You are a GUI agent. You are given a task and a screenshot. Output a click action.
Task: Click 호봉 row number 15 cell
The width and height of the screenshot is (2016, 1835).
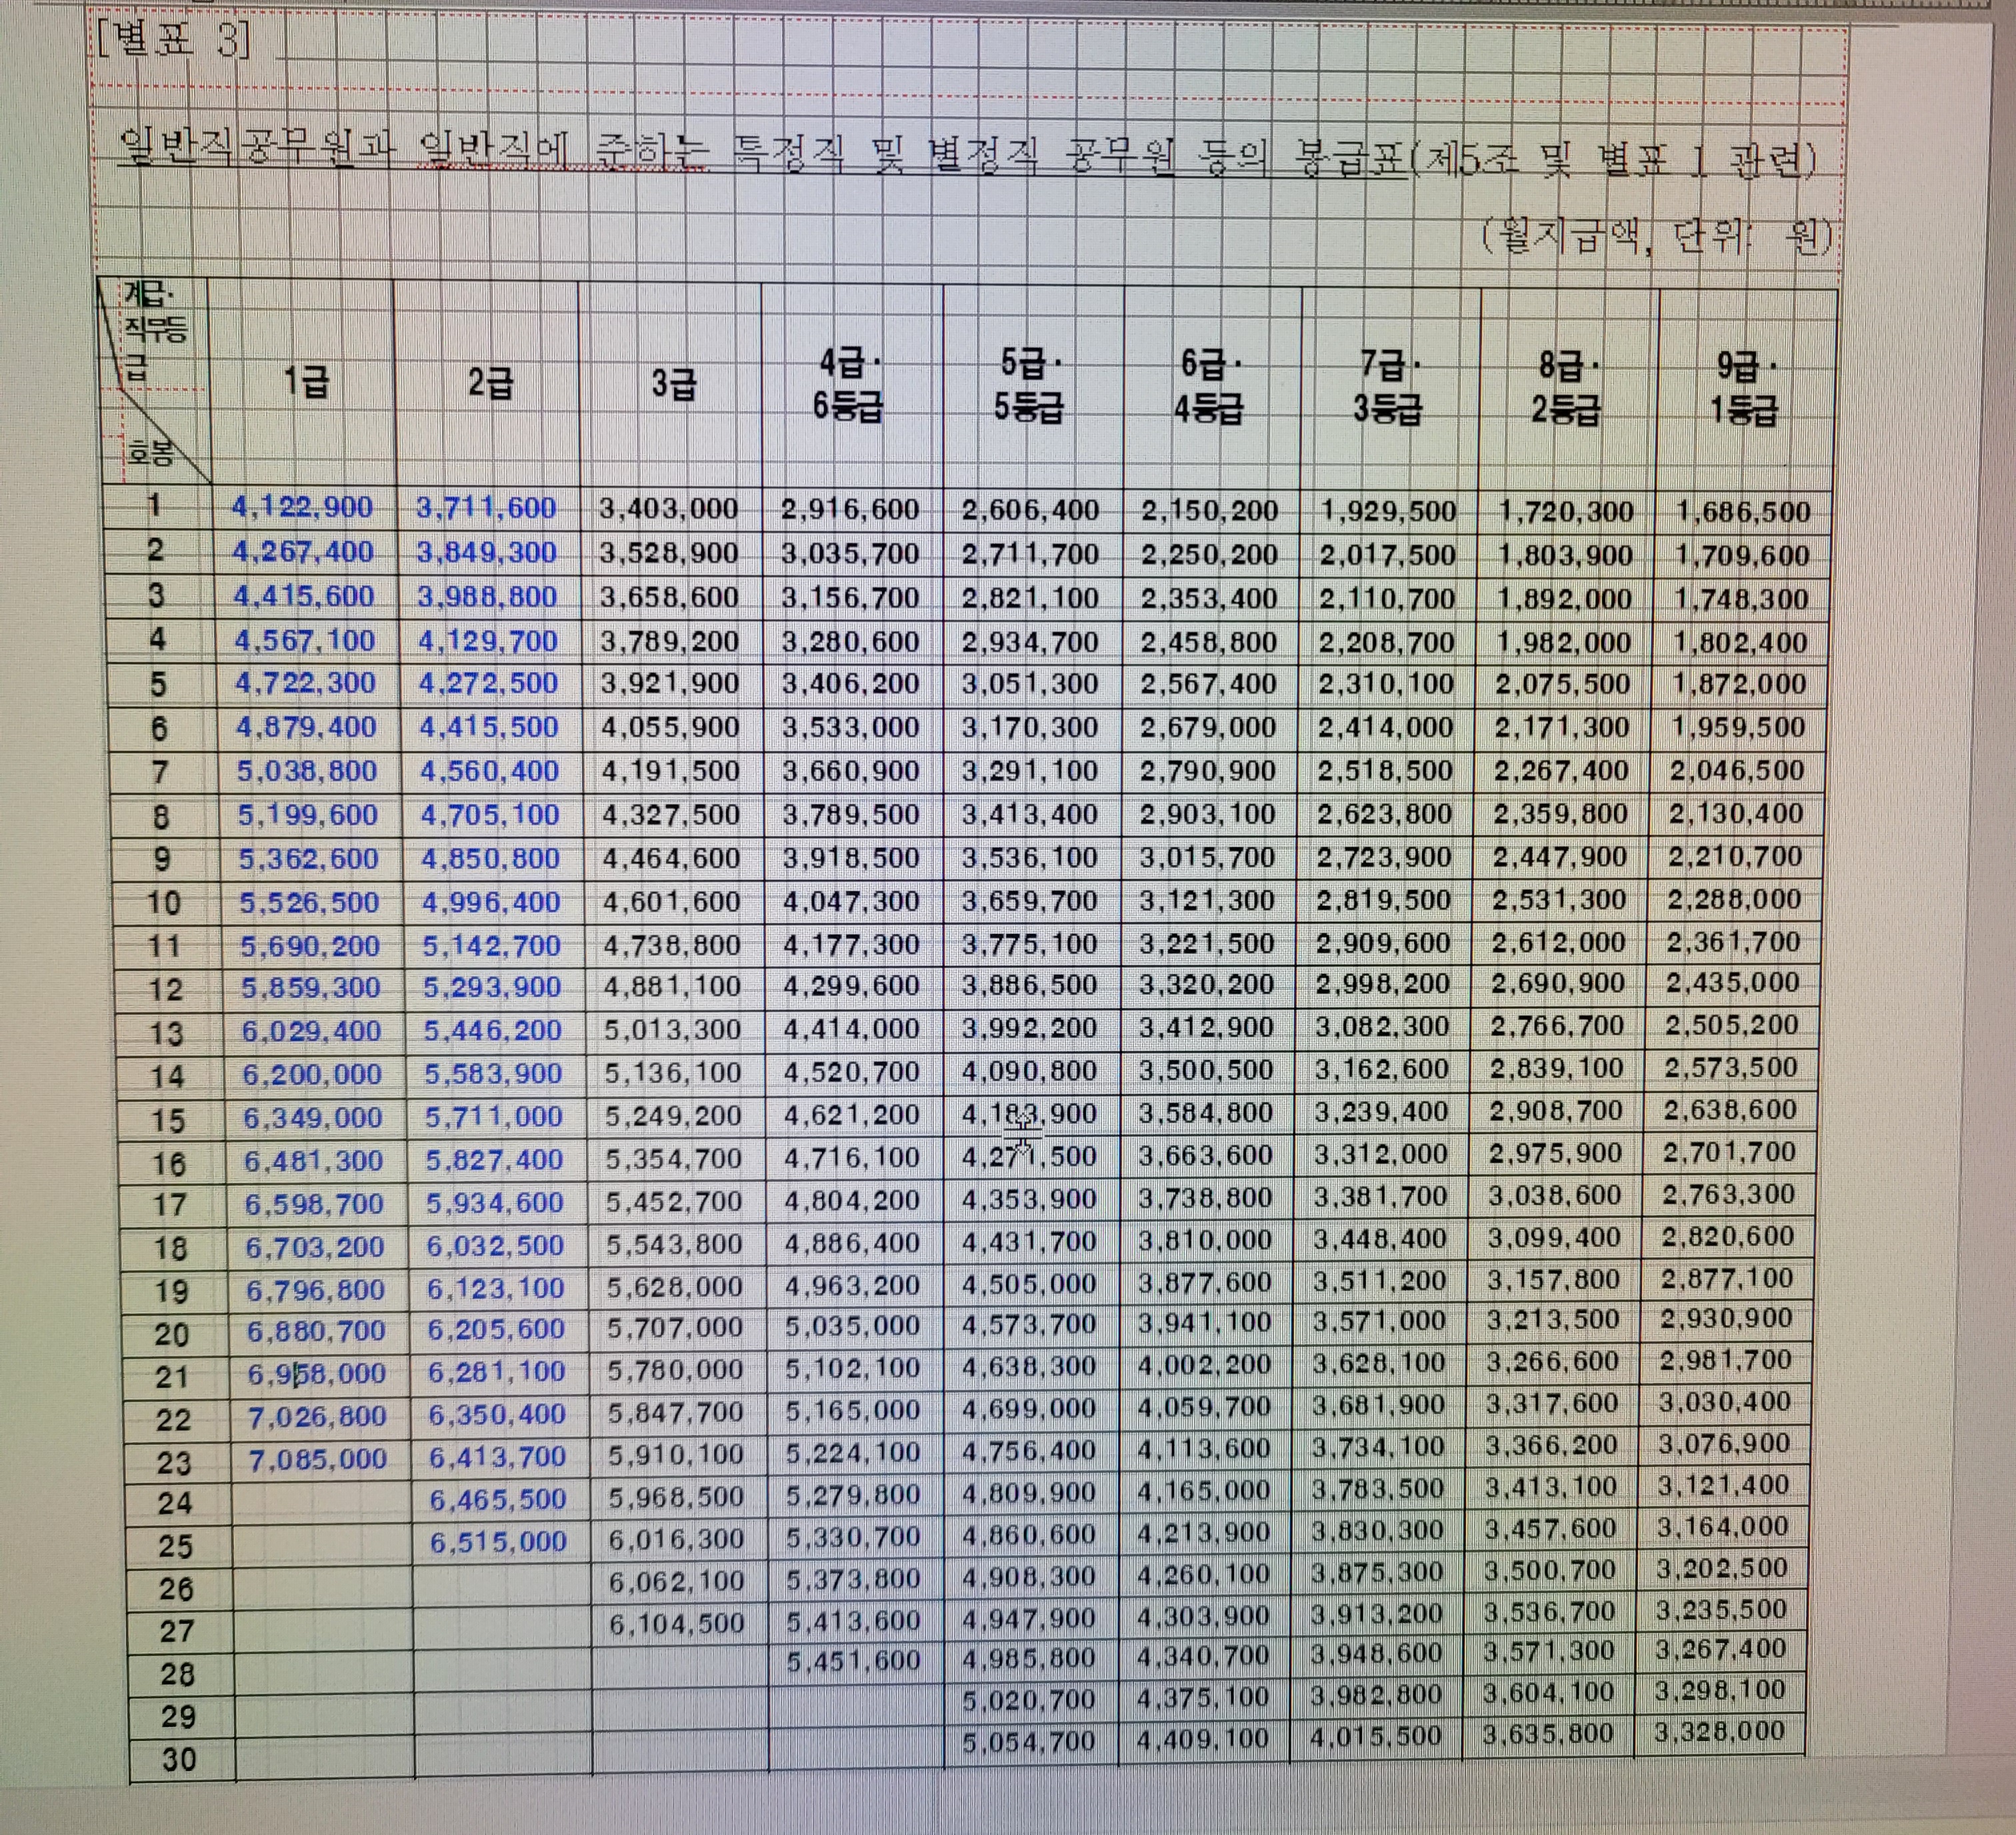pos(168,1120)
